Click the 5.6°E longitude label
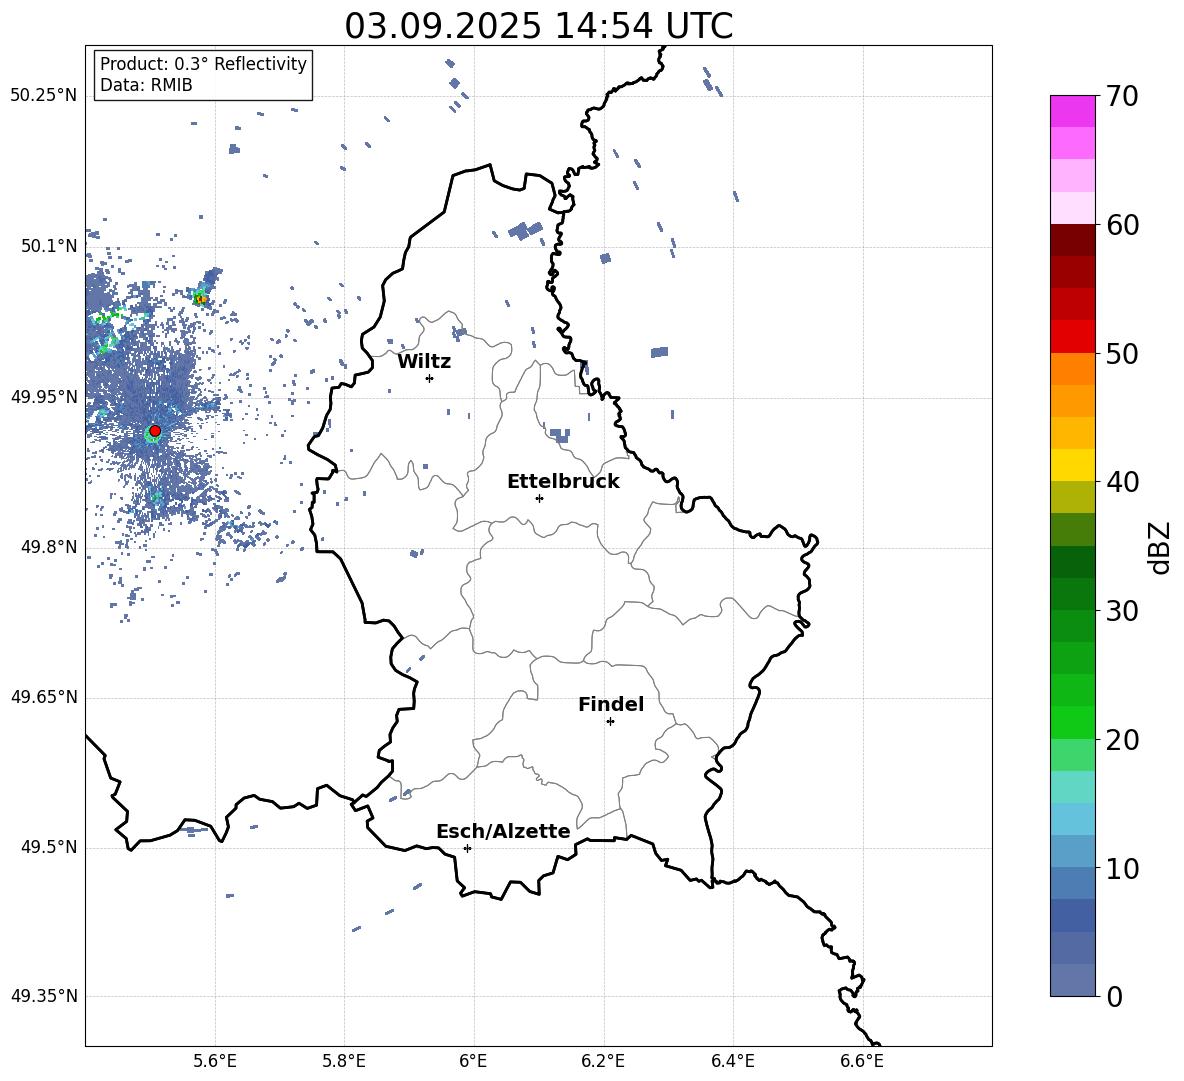This screenshot has height=1081, width=1184. 214,1062
